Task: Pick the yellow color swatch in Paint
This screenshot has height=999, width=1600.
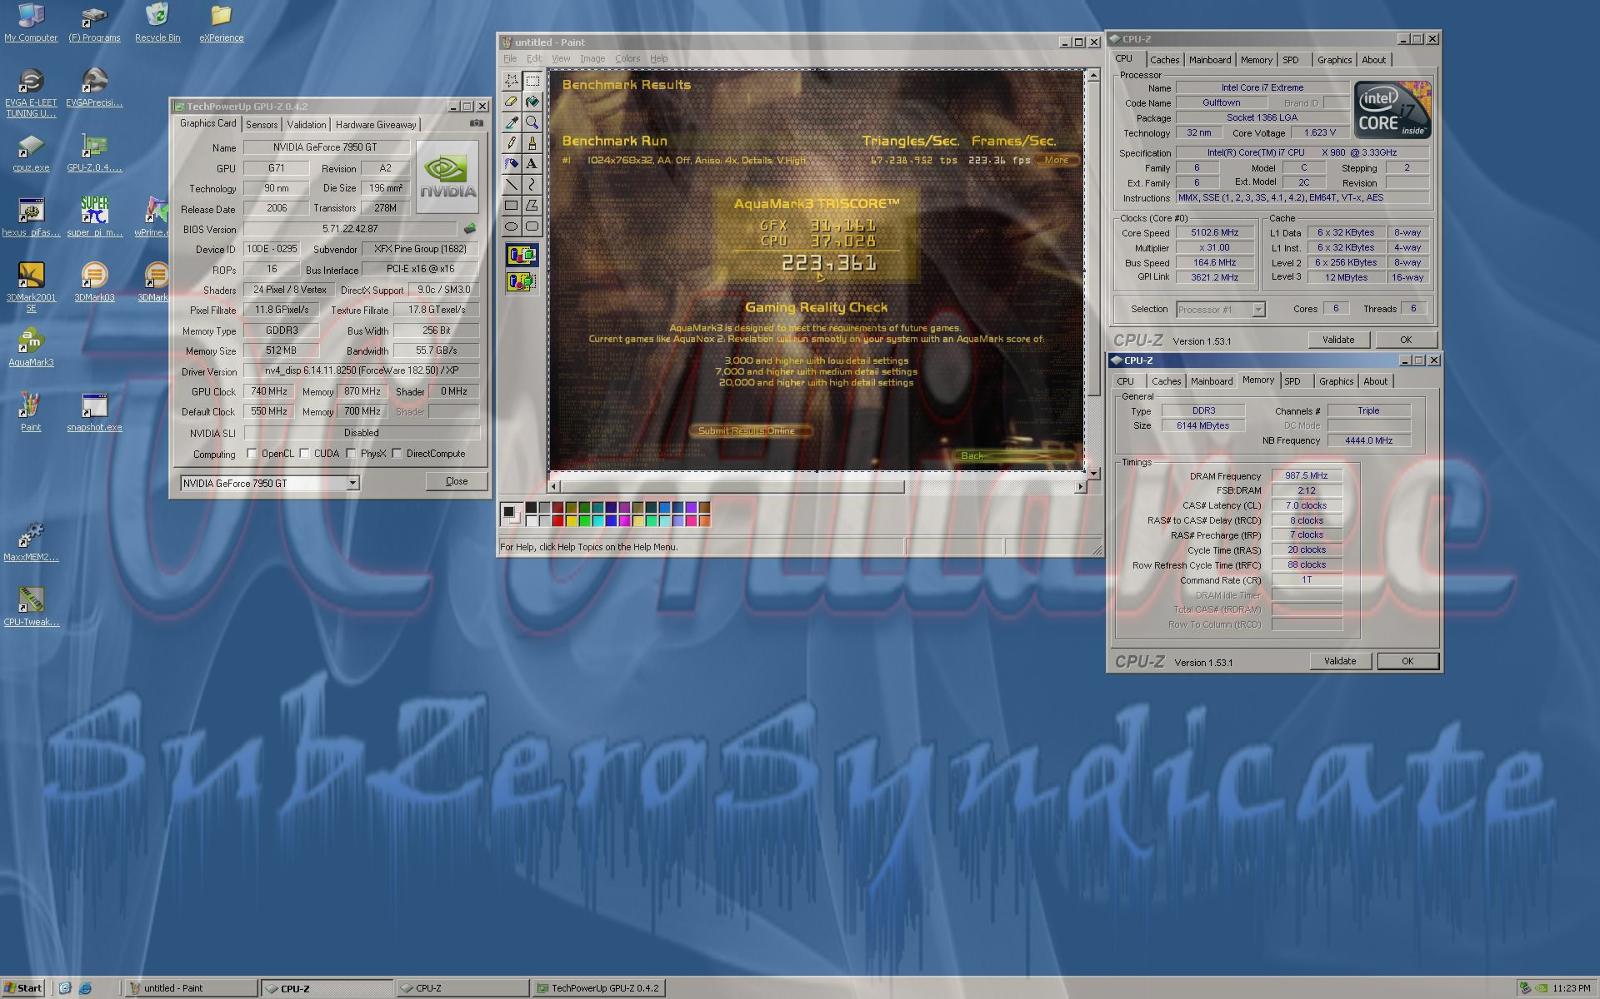Action: 571,520
